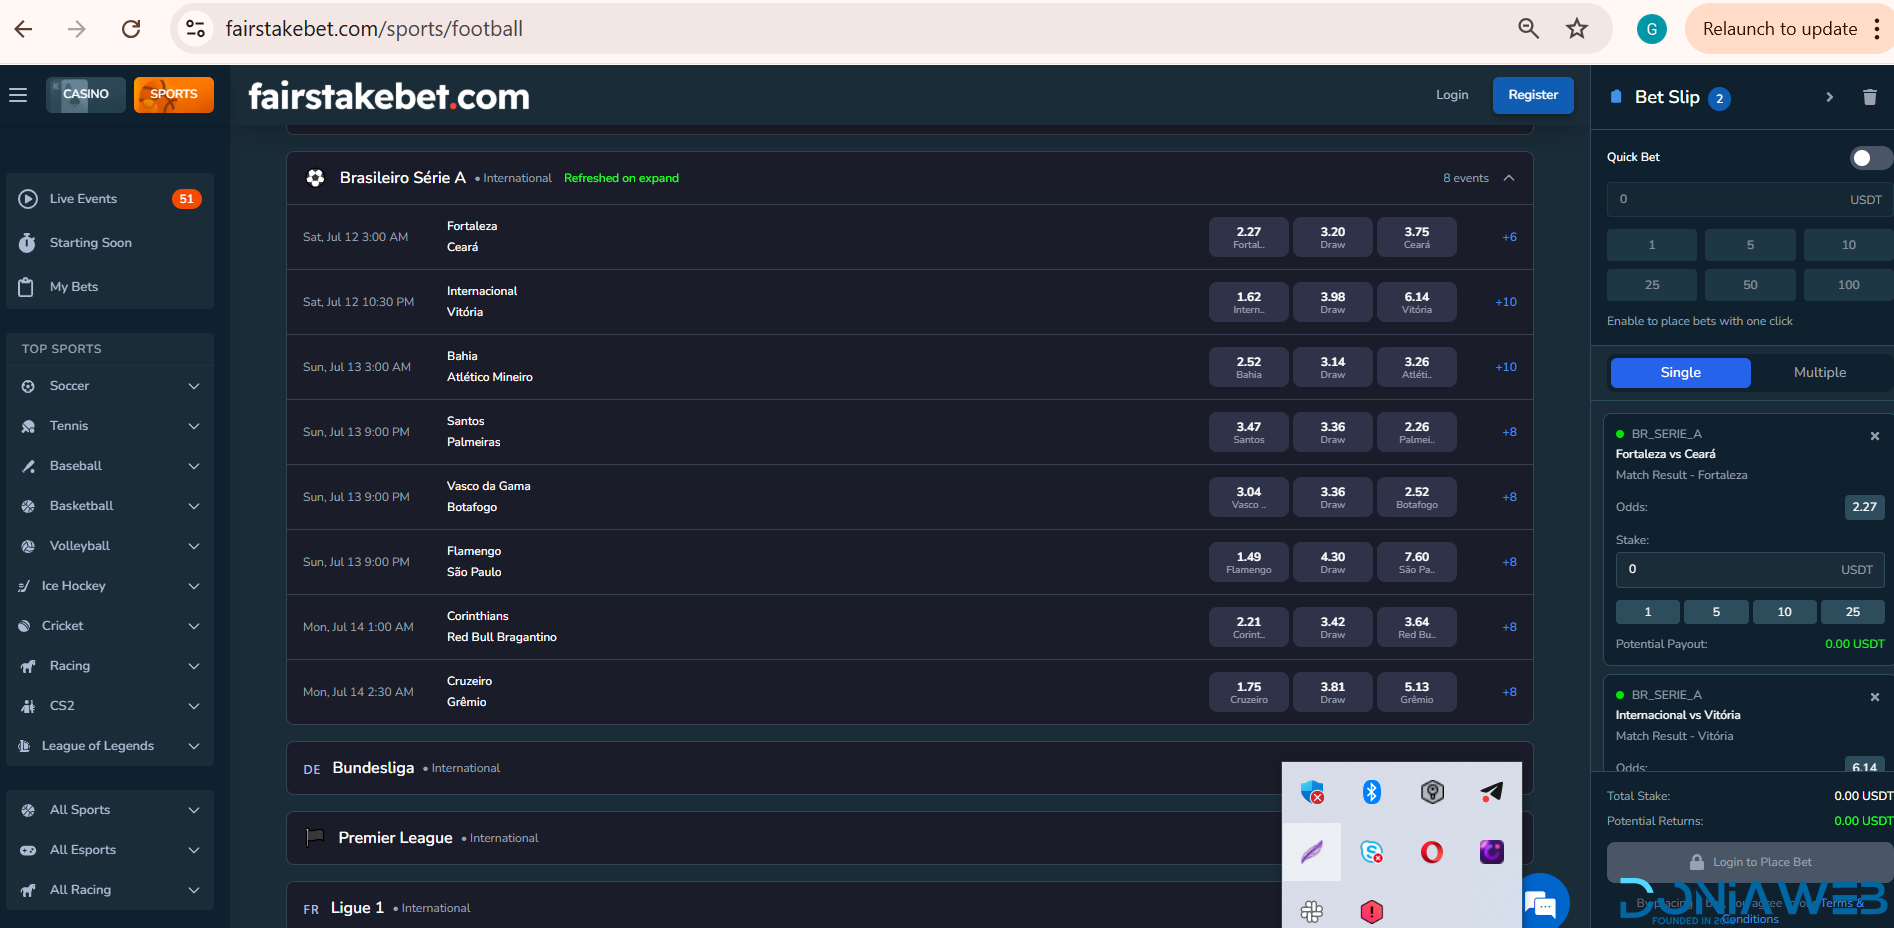This screenshot has height=928, width=1894.
Task: Remove Internacional vs Vitória bet selection
Action: (x=1875, y=696)
